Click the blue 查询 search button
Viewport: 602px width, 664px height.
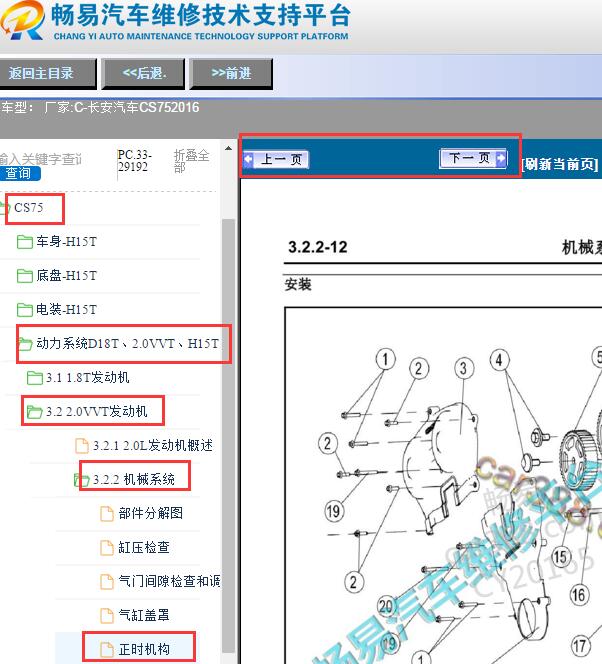[19, 173]
